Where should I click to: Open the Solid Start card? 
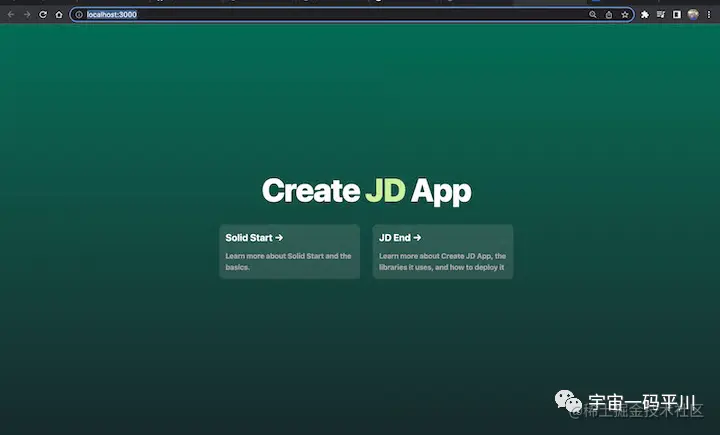290,252
